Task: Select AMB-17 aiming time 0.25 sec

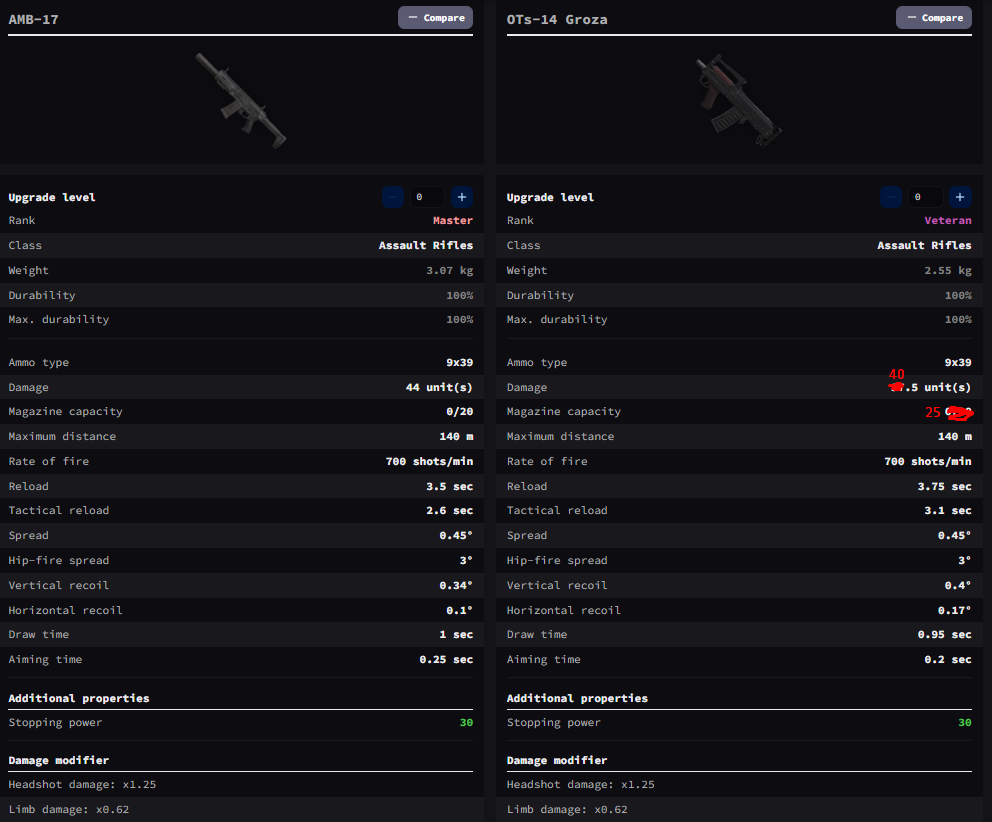Action: [x=446, y=659]
